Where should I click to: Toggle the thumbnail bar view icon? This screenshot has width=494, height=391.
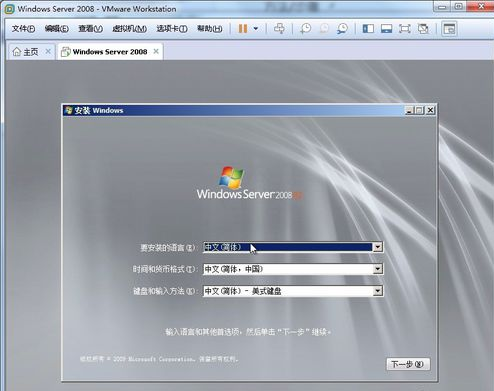[x=386, y=29]
